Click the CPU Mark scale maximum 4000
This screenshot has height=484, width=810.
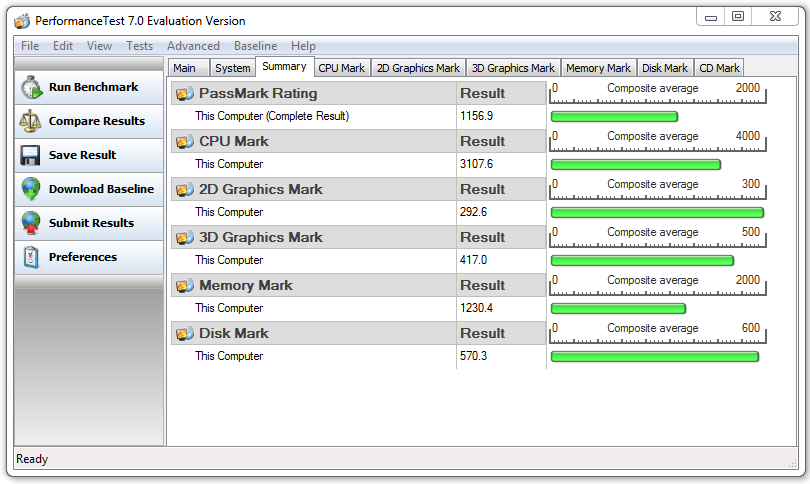click(747, 136)
